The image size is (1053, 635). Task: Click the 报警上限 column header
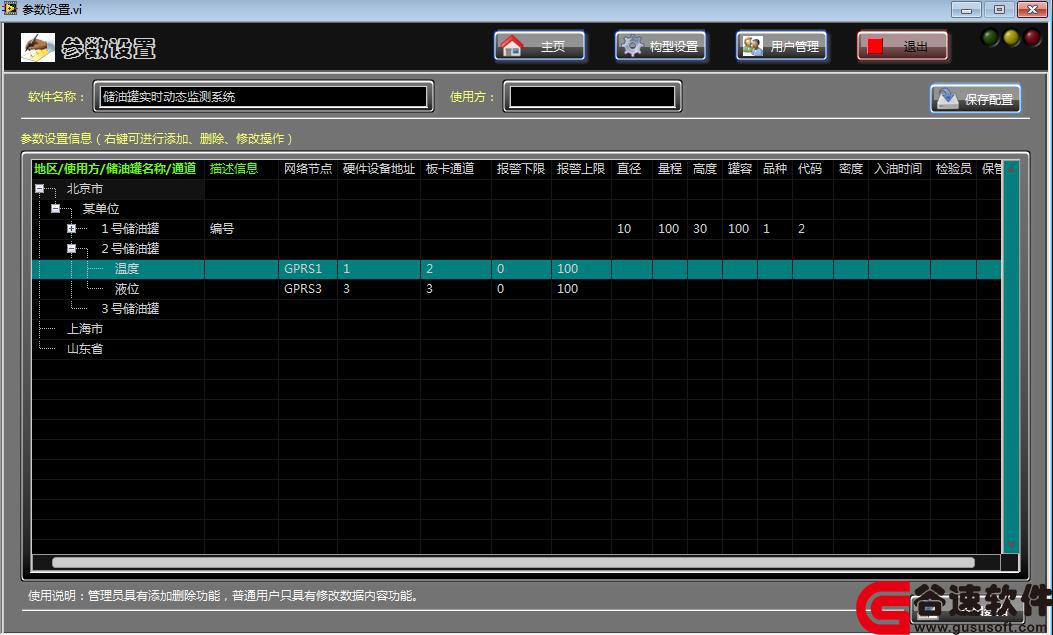(x=581, y=168)
